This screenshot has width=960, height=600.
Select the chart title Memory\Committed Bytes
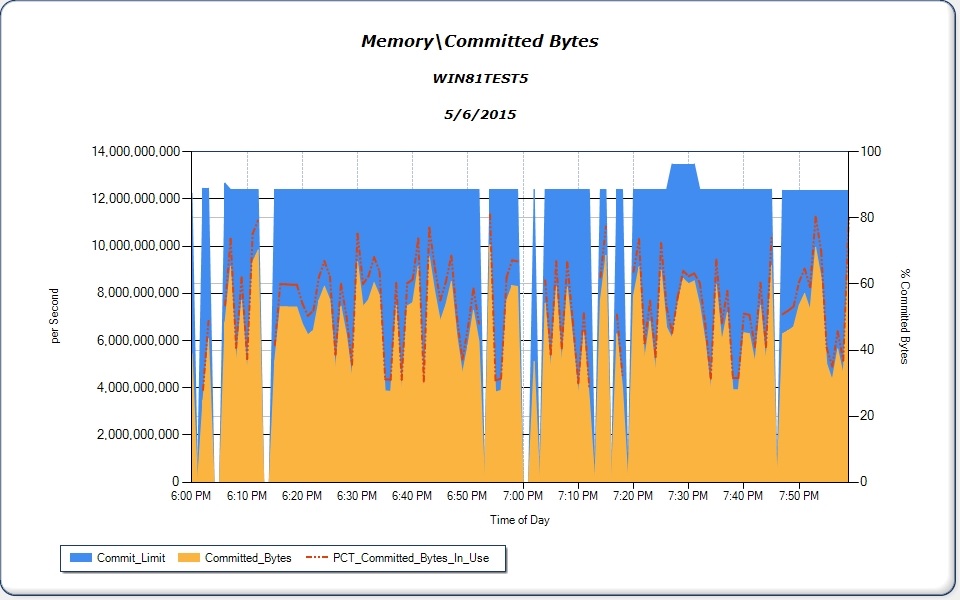point(480,41)
